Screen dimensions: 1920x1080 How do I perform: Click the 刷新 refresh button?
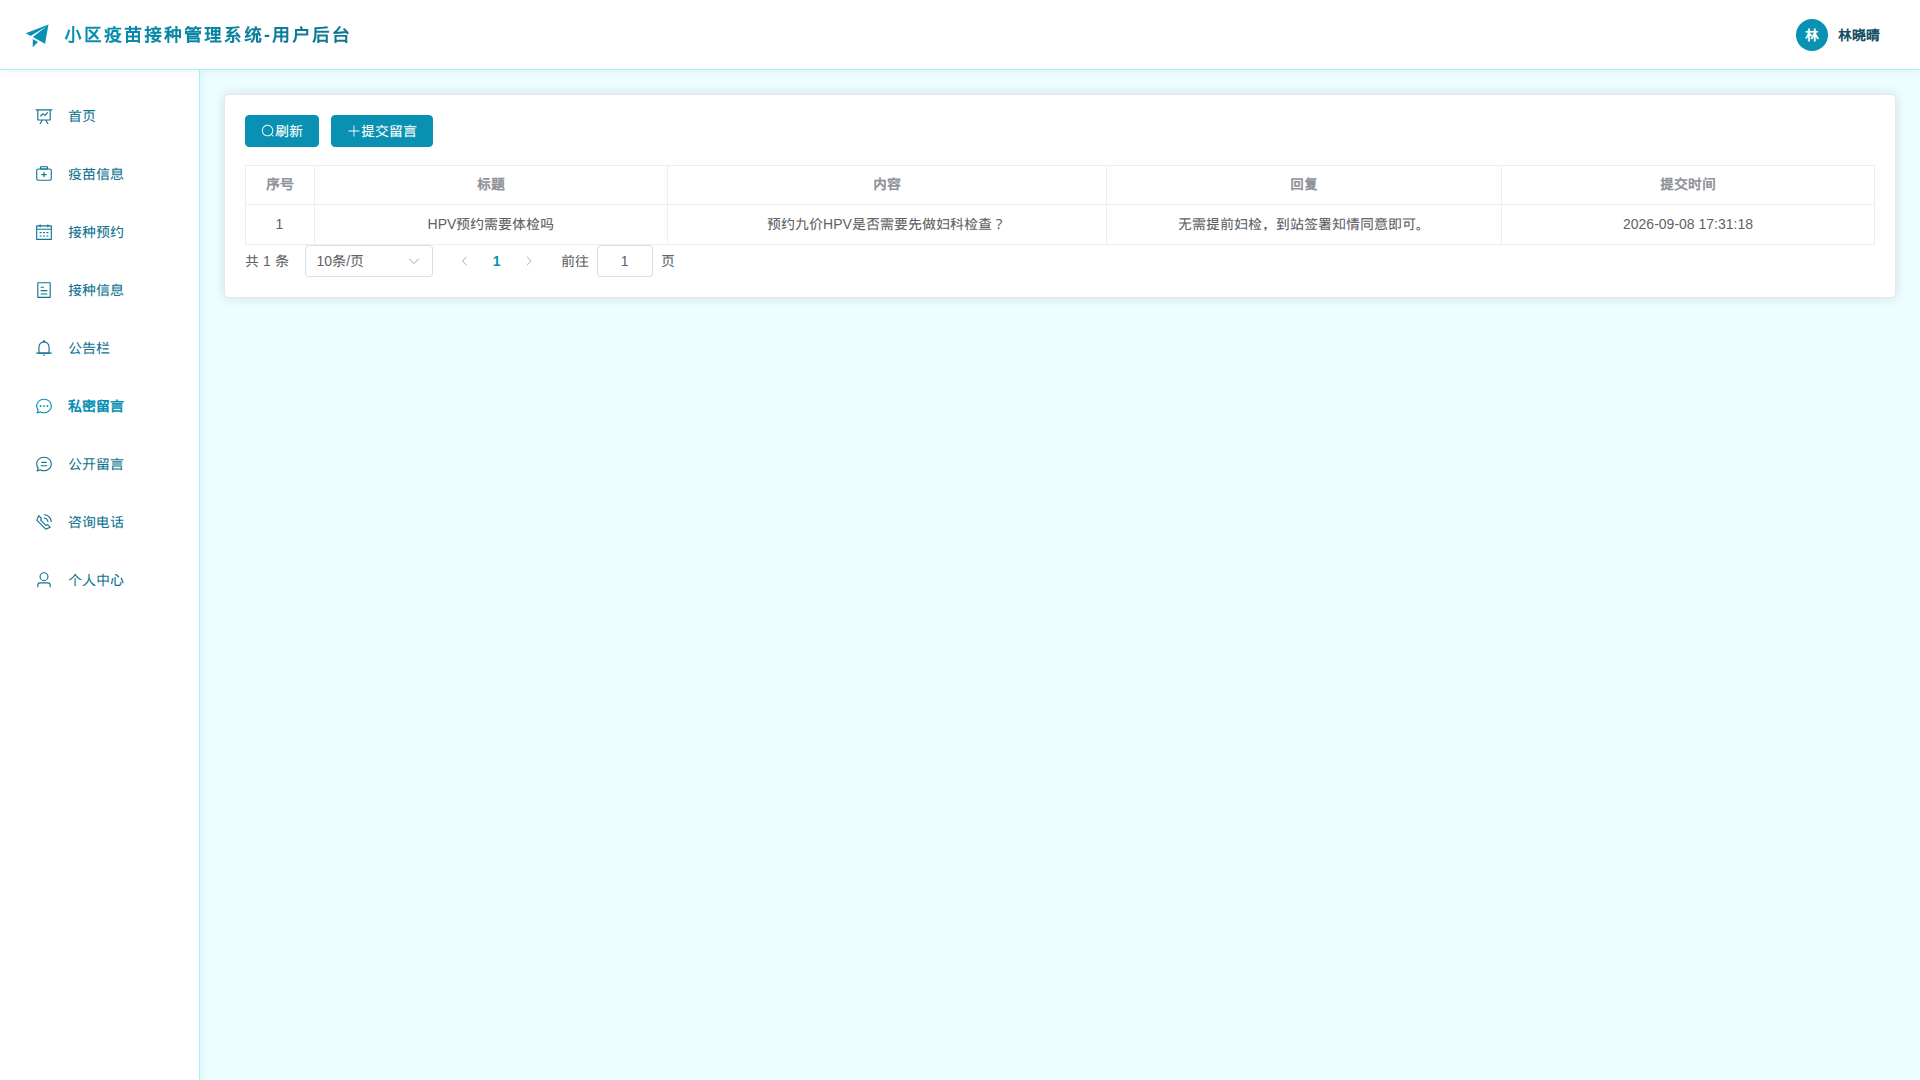pyautogui.click(x=282, y=131)
